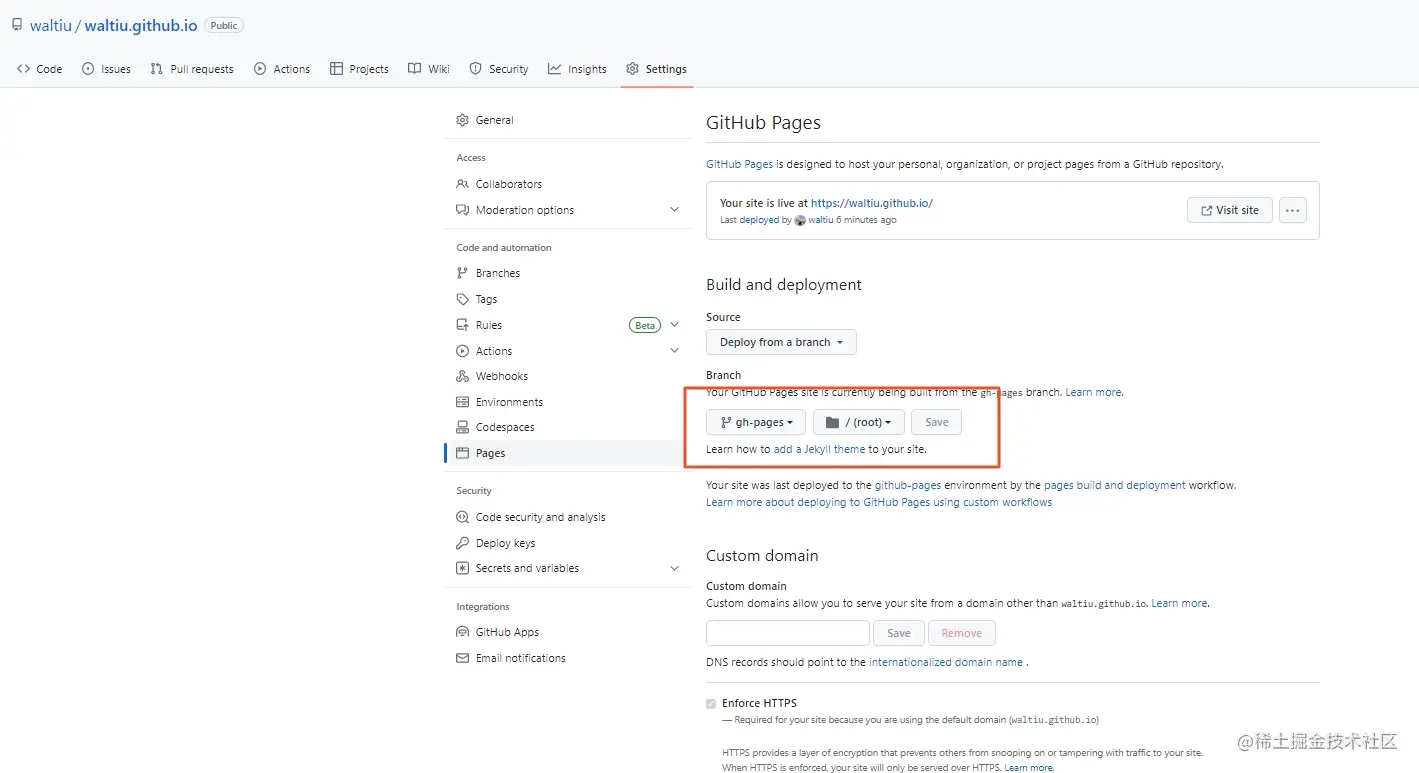Viewport: 1419px width, 773px height.
Task: Click the Beta badge next to Rules
Action: pos(645,325)
